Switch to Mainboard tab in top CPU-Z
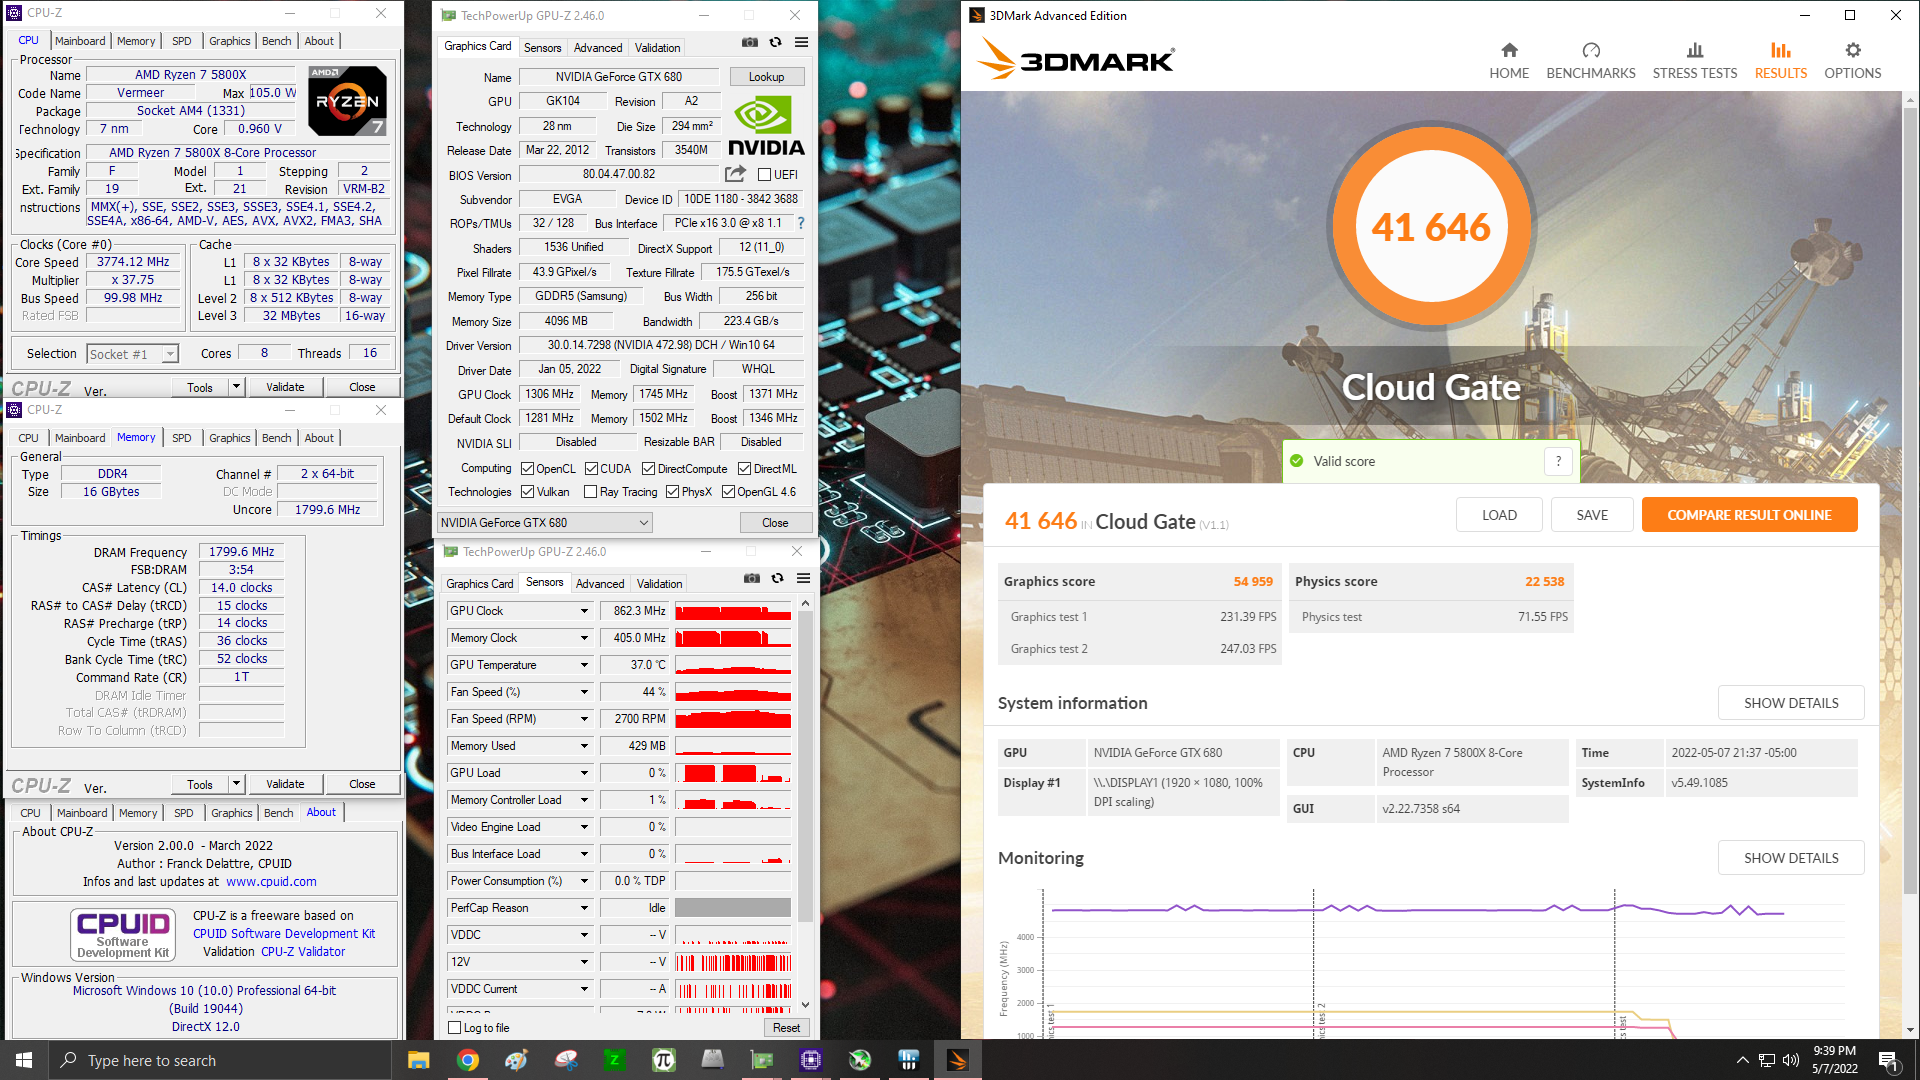This screenshot has width=1920, height=1080. click(x=80, y=41)
